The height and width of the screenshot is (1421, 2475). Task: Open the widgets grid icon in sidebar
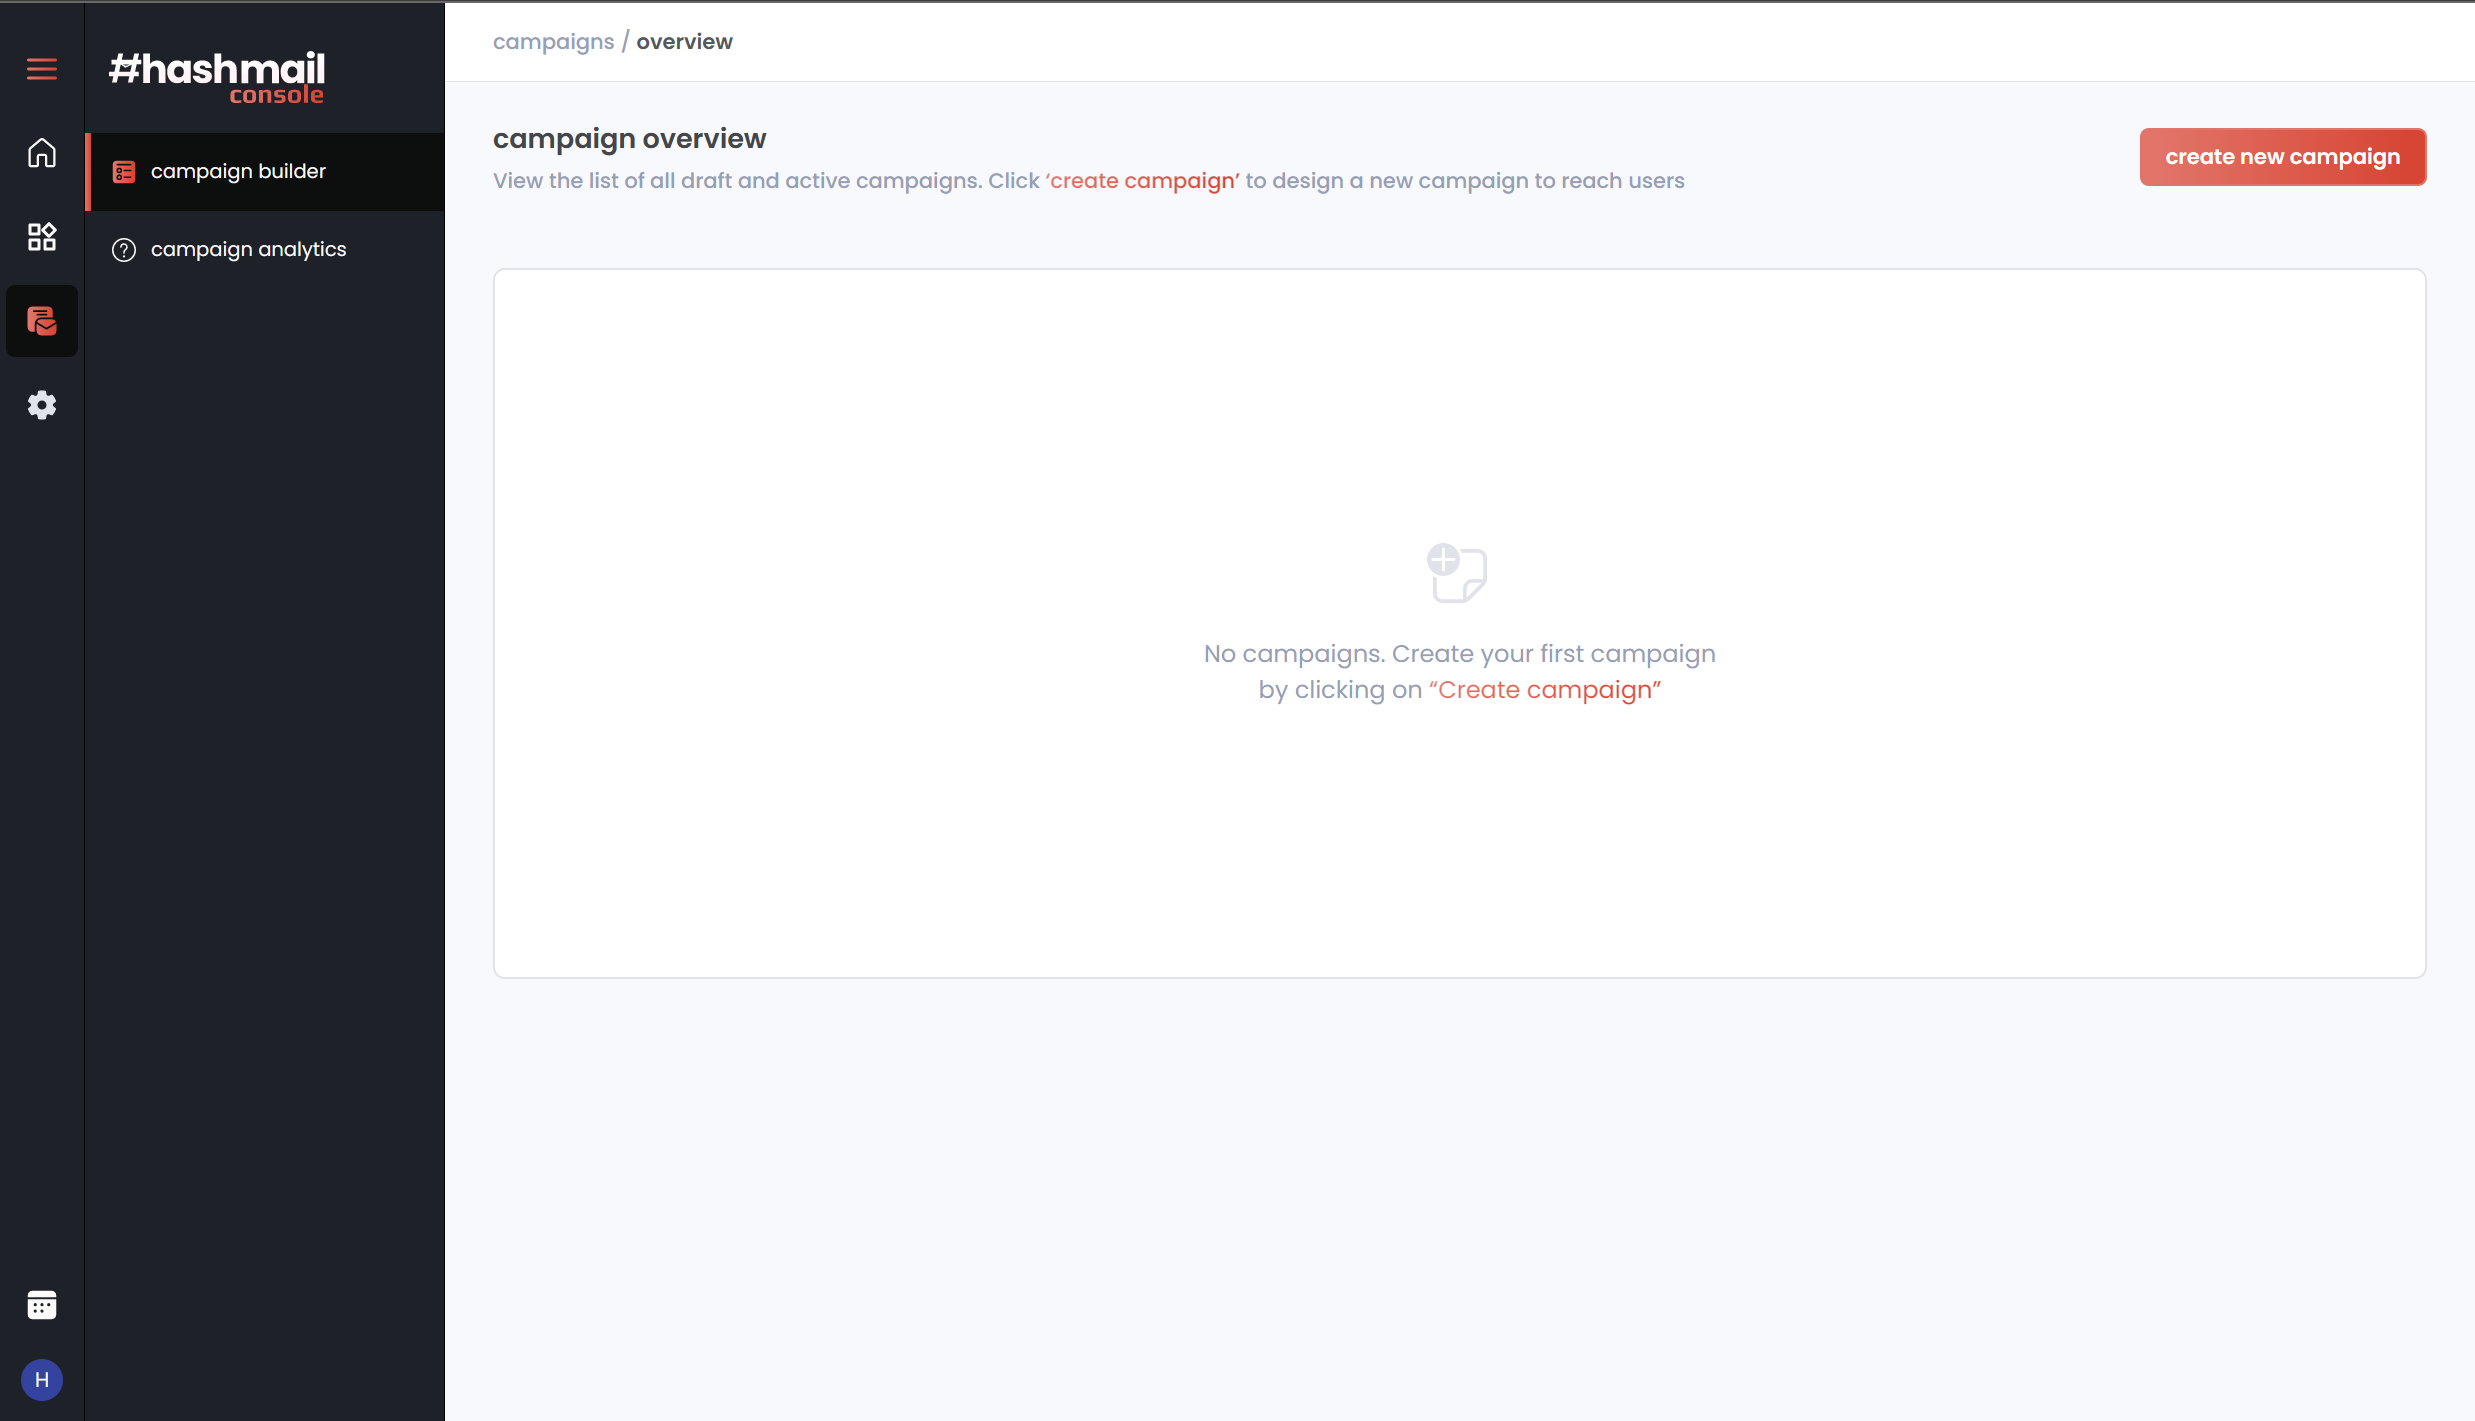41,237
